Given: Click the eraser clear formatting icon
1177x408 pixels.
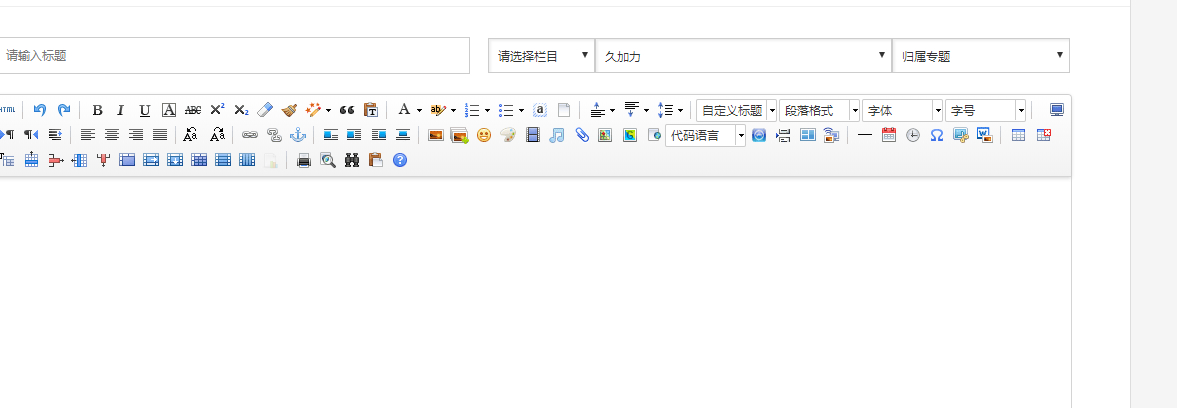Looking at the screenshot, I should [x=265, y=110].
